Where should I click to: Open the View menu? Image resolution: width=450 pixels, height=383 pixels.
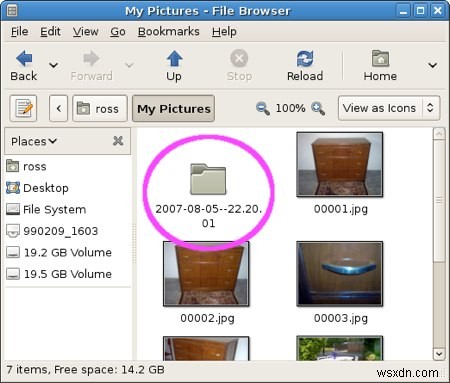click(86, 32)
